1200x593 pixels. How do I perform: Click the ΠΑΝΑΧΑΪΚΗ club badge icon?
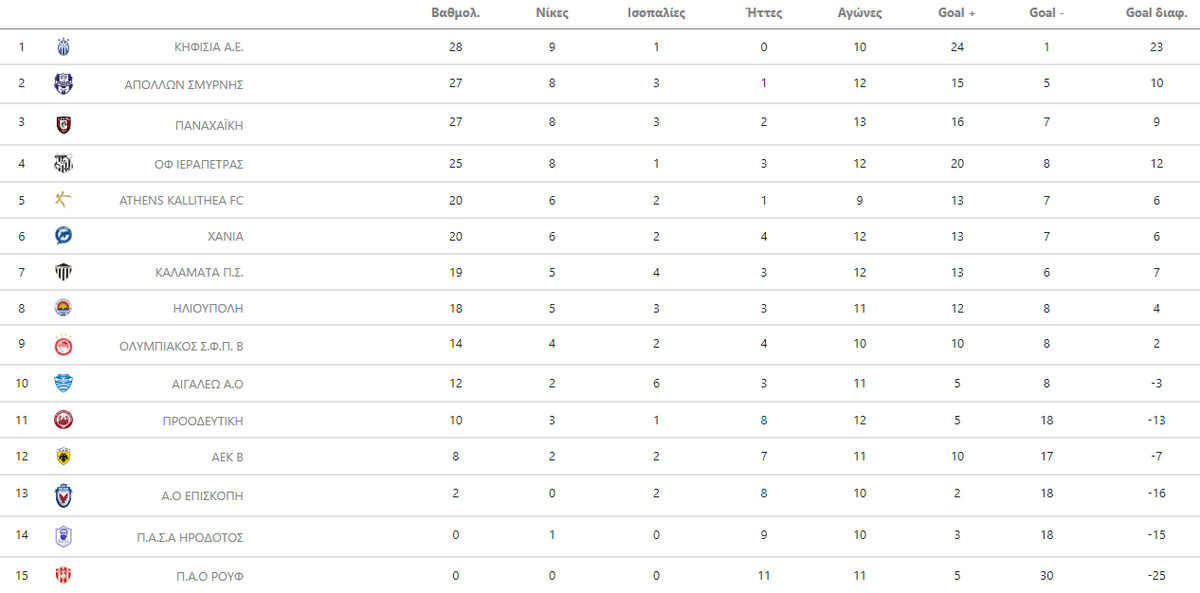click(63, 125)
